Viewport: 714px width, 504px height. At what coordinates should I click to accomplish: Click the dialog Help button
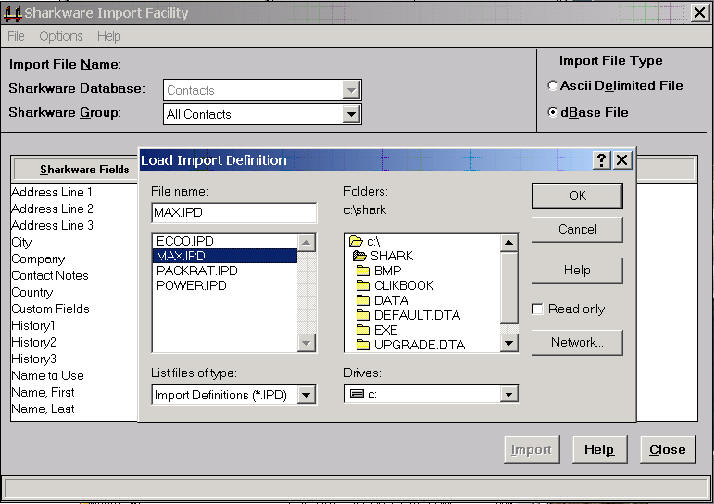tap(577, 270)
